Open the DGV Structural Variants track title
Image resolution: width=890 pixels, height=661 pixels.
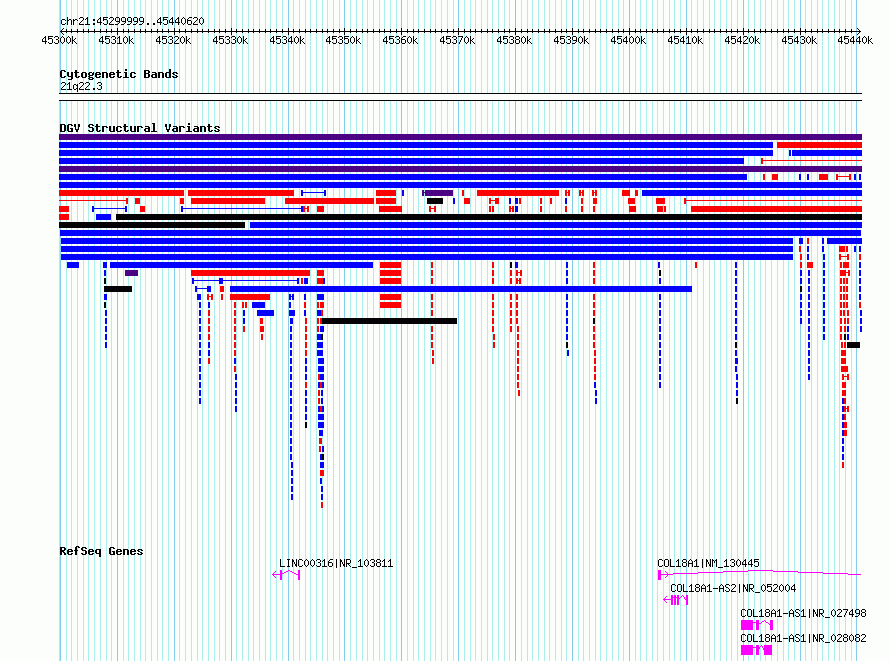(x=140, y=128)
